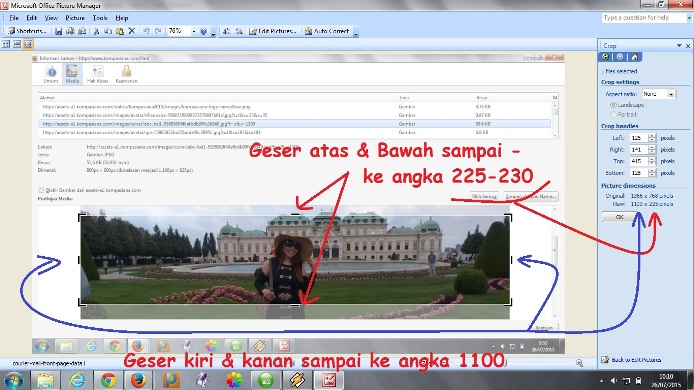This screenshot has height=390, width=694.
Task: Click the Edit Pictures toolbar button
Action: click(273, 31)
